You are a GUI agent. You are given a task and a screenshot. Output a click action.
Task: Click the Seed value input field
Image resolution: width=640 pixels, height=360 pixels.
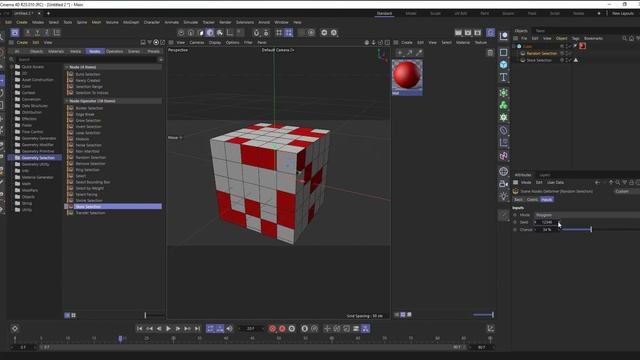547,222
